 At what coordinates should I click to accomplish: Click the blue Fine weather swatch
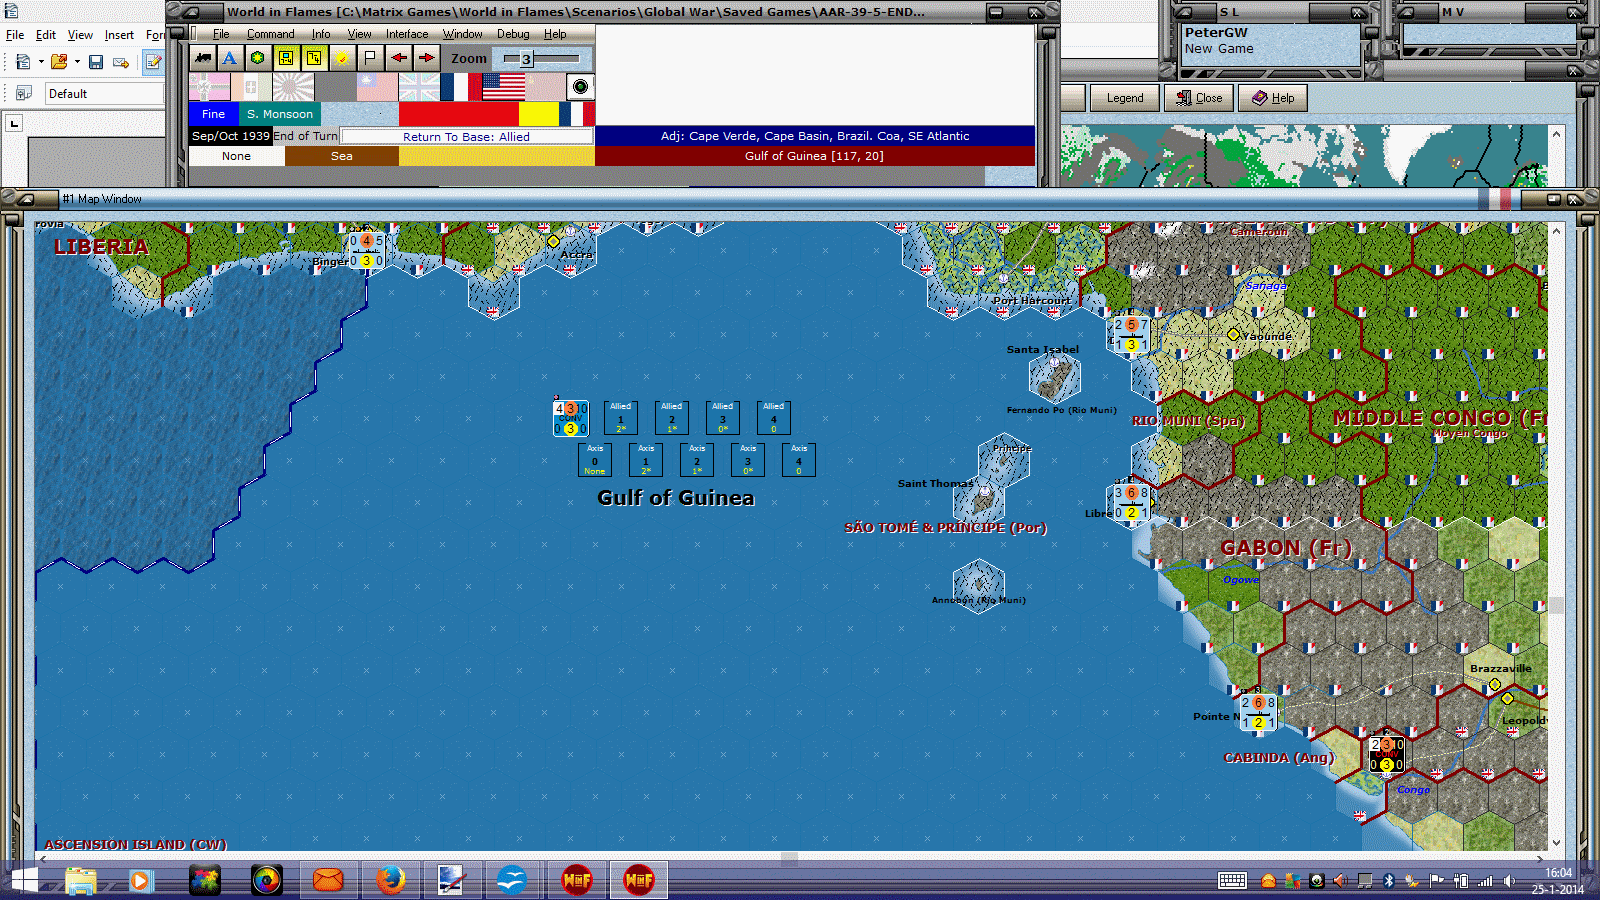click(x=213, y=114)
